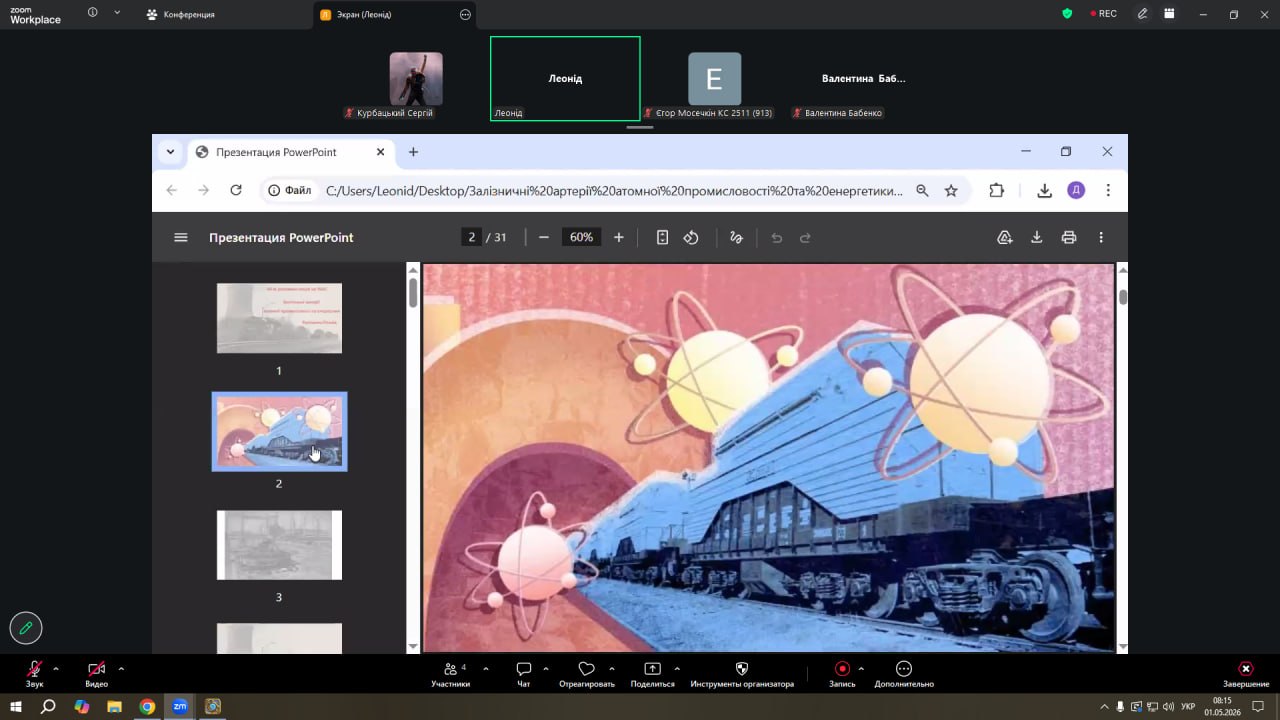The image size is (1280, 720).
Task: Select the PDF draw annotation tool
Action: click(x=736, y=238)
